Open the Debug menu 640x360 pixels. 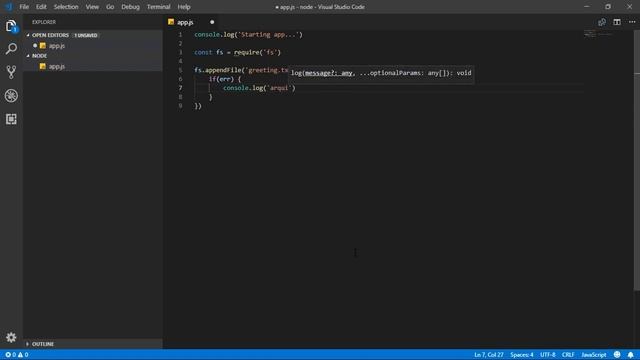click(x=130, y=7)
